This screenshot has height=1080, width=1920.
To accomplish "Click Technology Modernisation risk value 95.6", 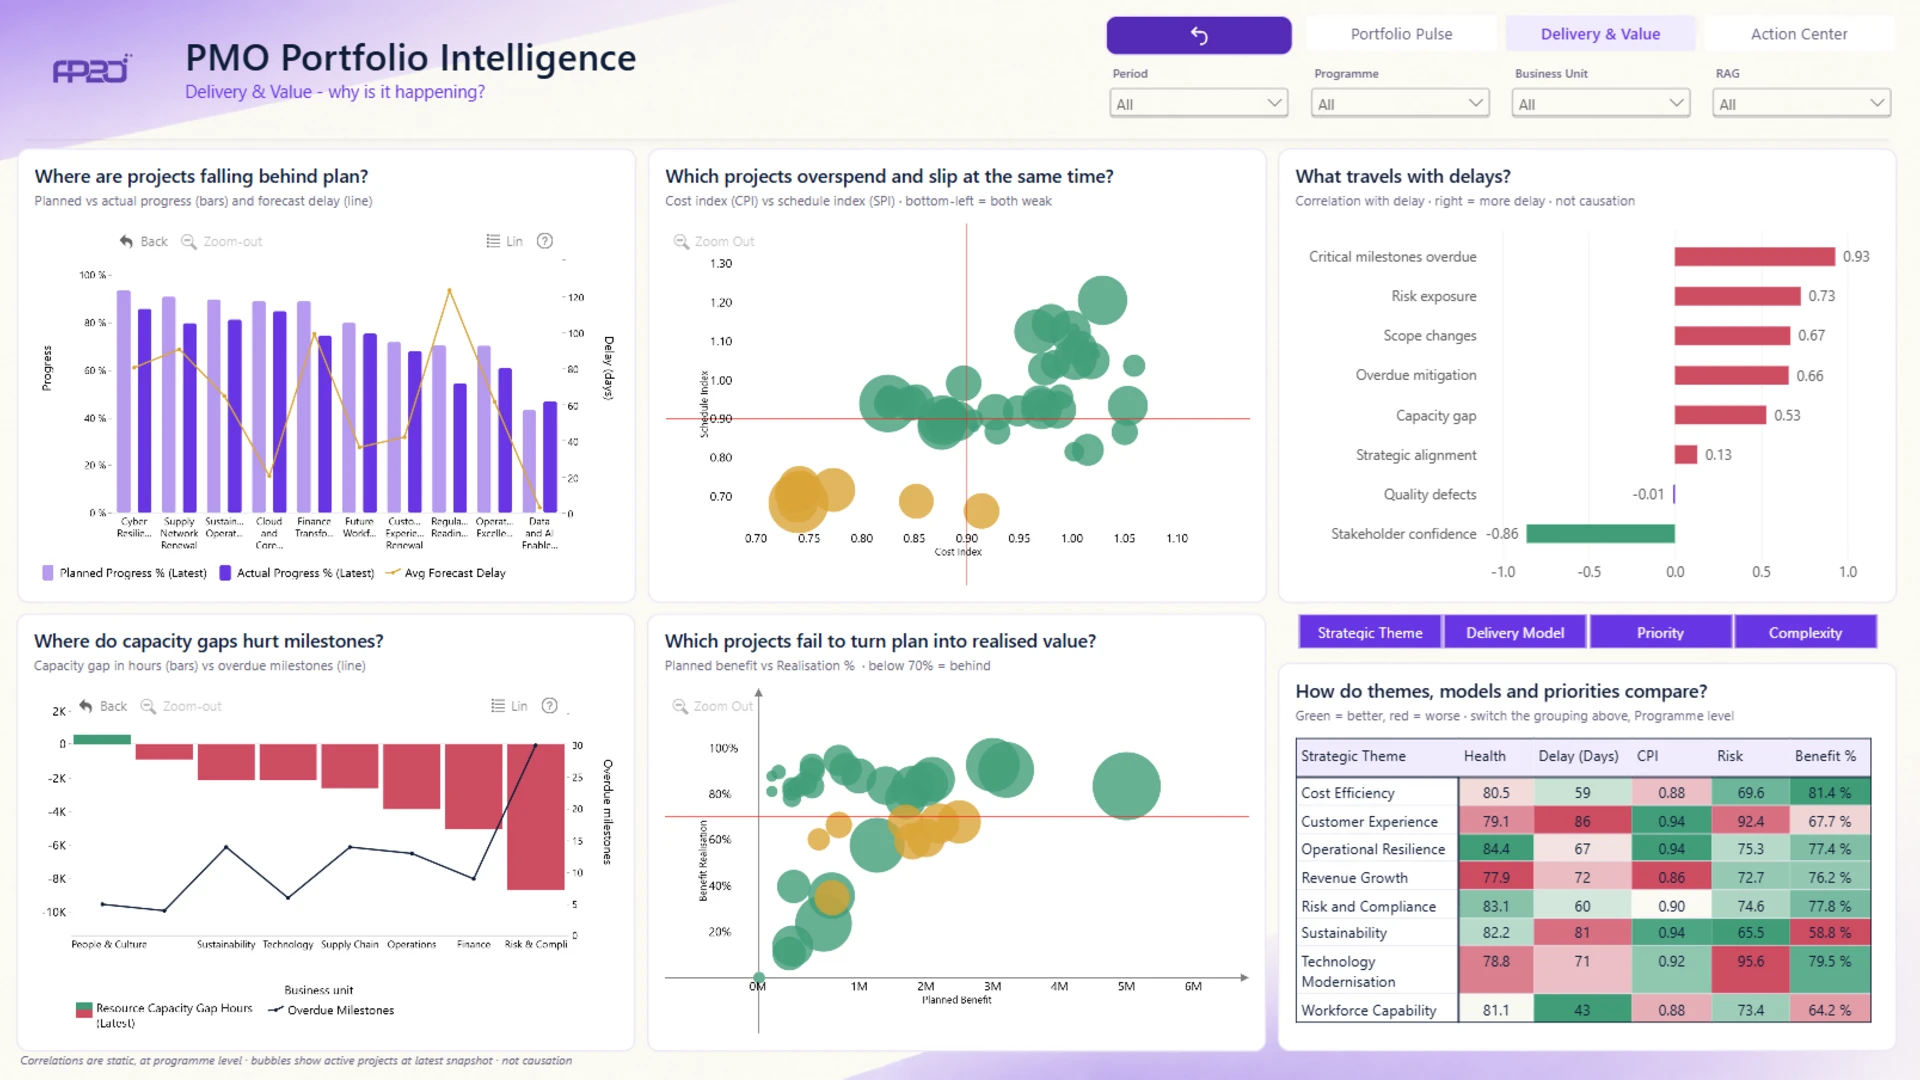I will click(x=1750, y=961).
